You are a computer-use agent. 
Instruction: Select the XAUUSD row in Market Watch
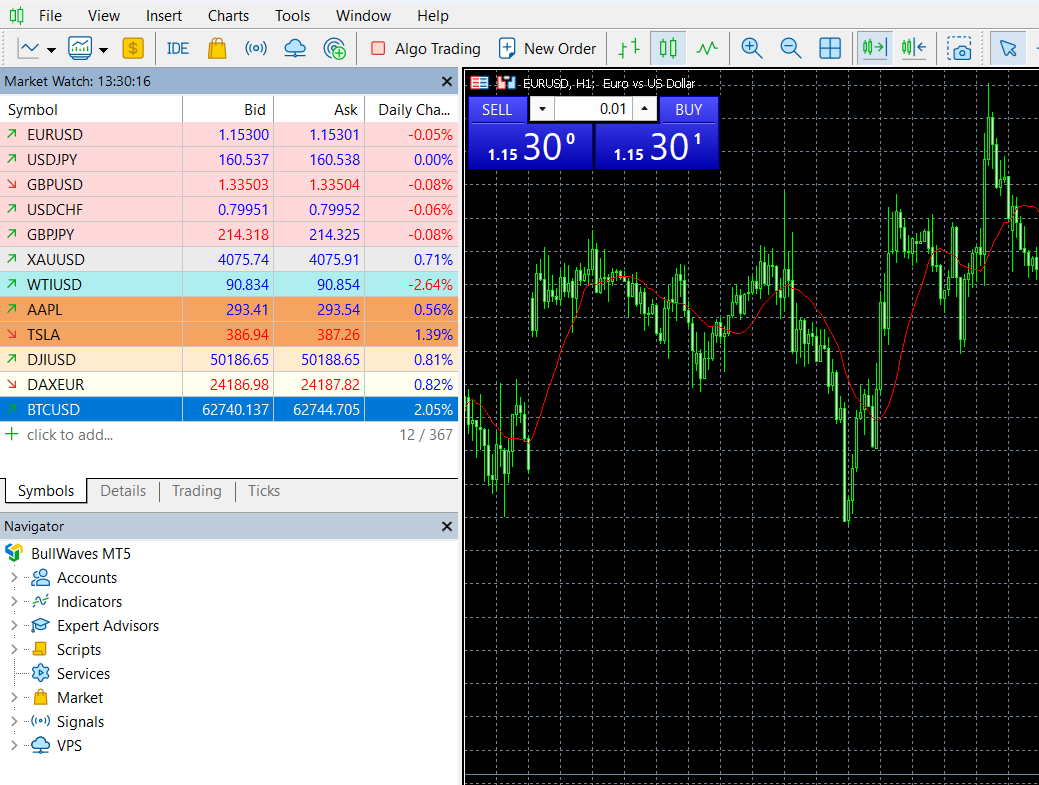tap(229, 260)
